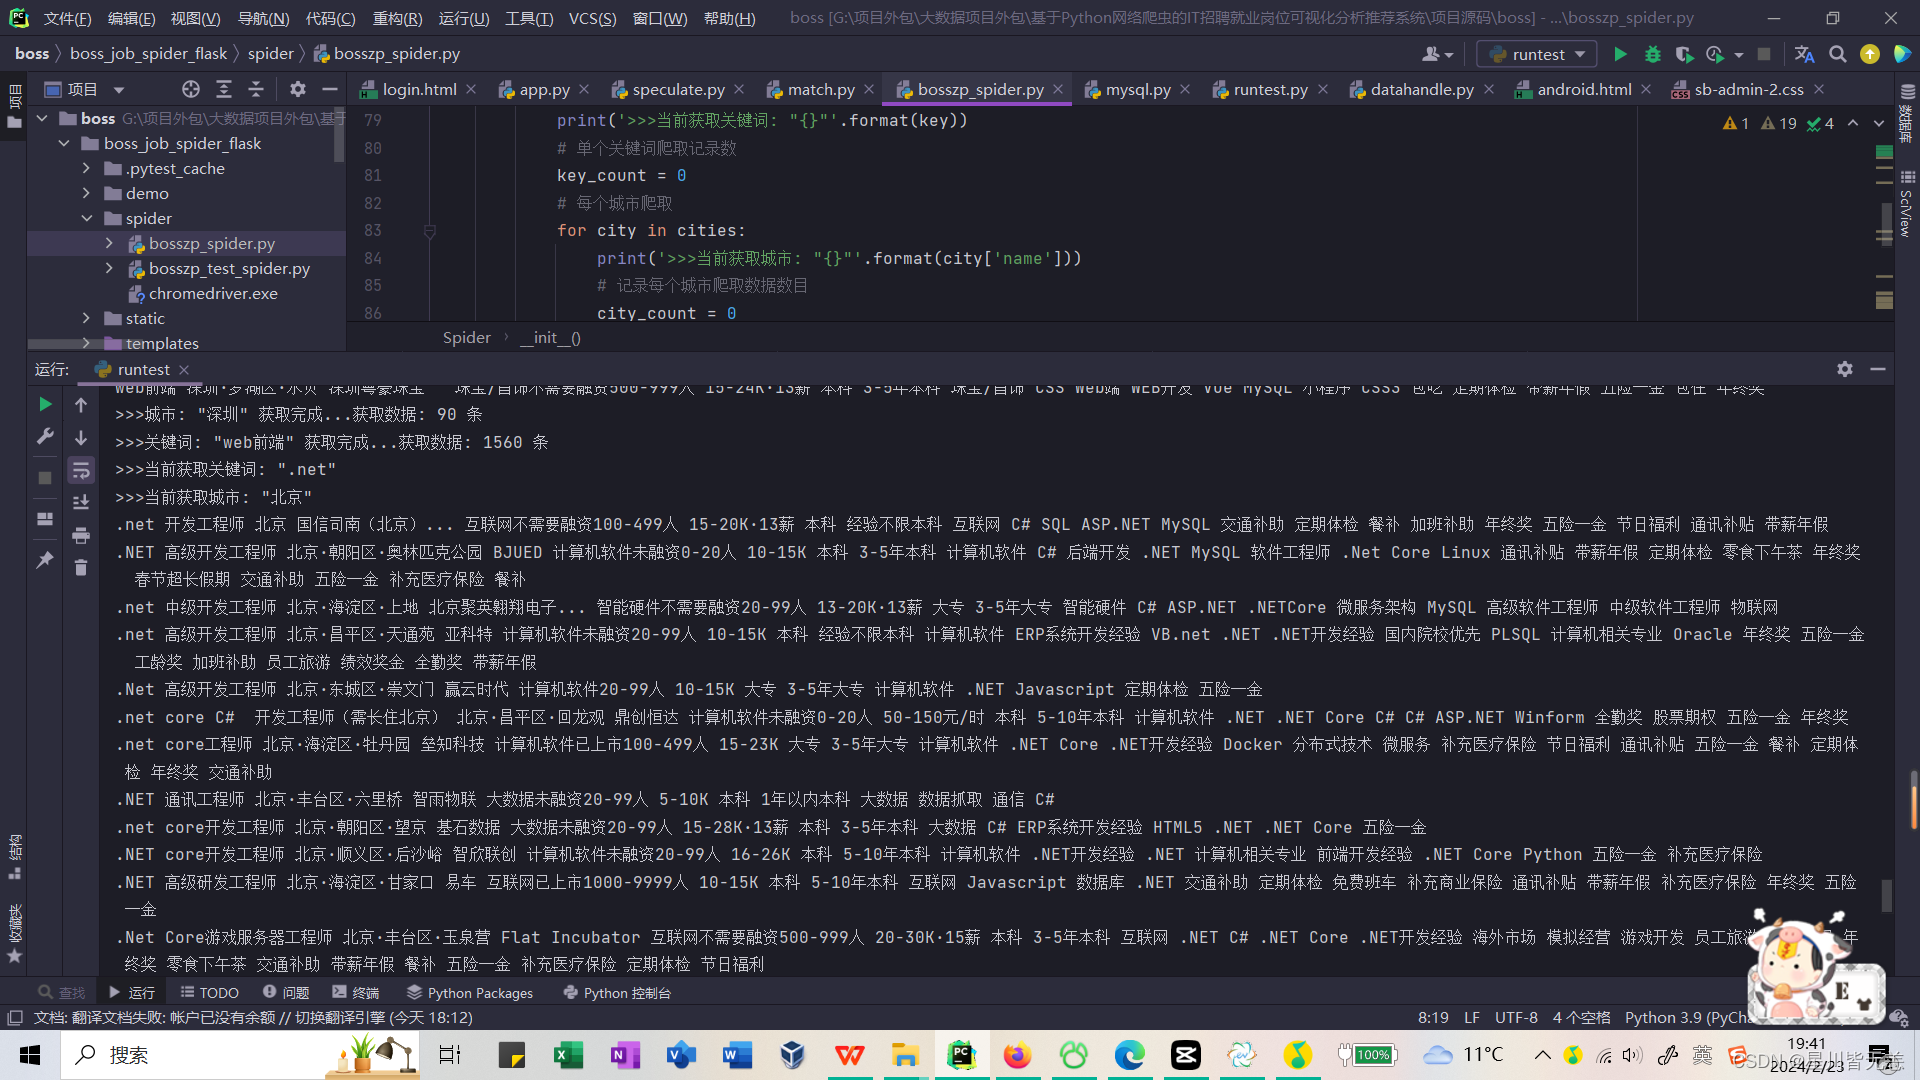Screen dimensions: 1920x1080
Task: Open the runtest run configuration dropdown
Action: coord(1538,54)
